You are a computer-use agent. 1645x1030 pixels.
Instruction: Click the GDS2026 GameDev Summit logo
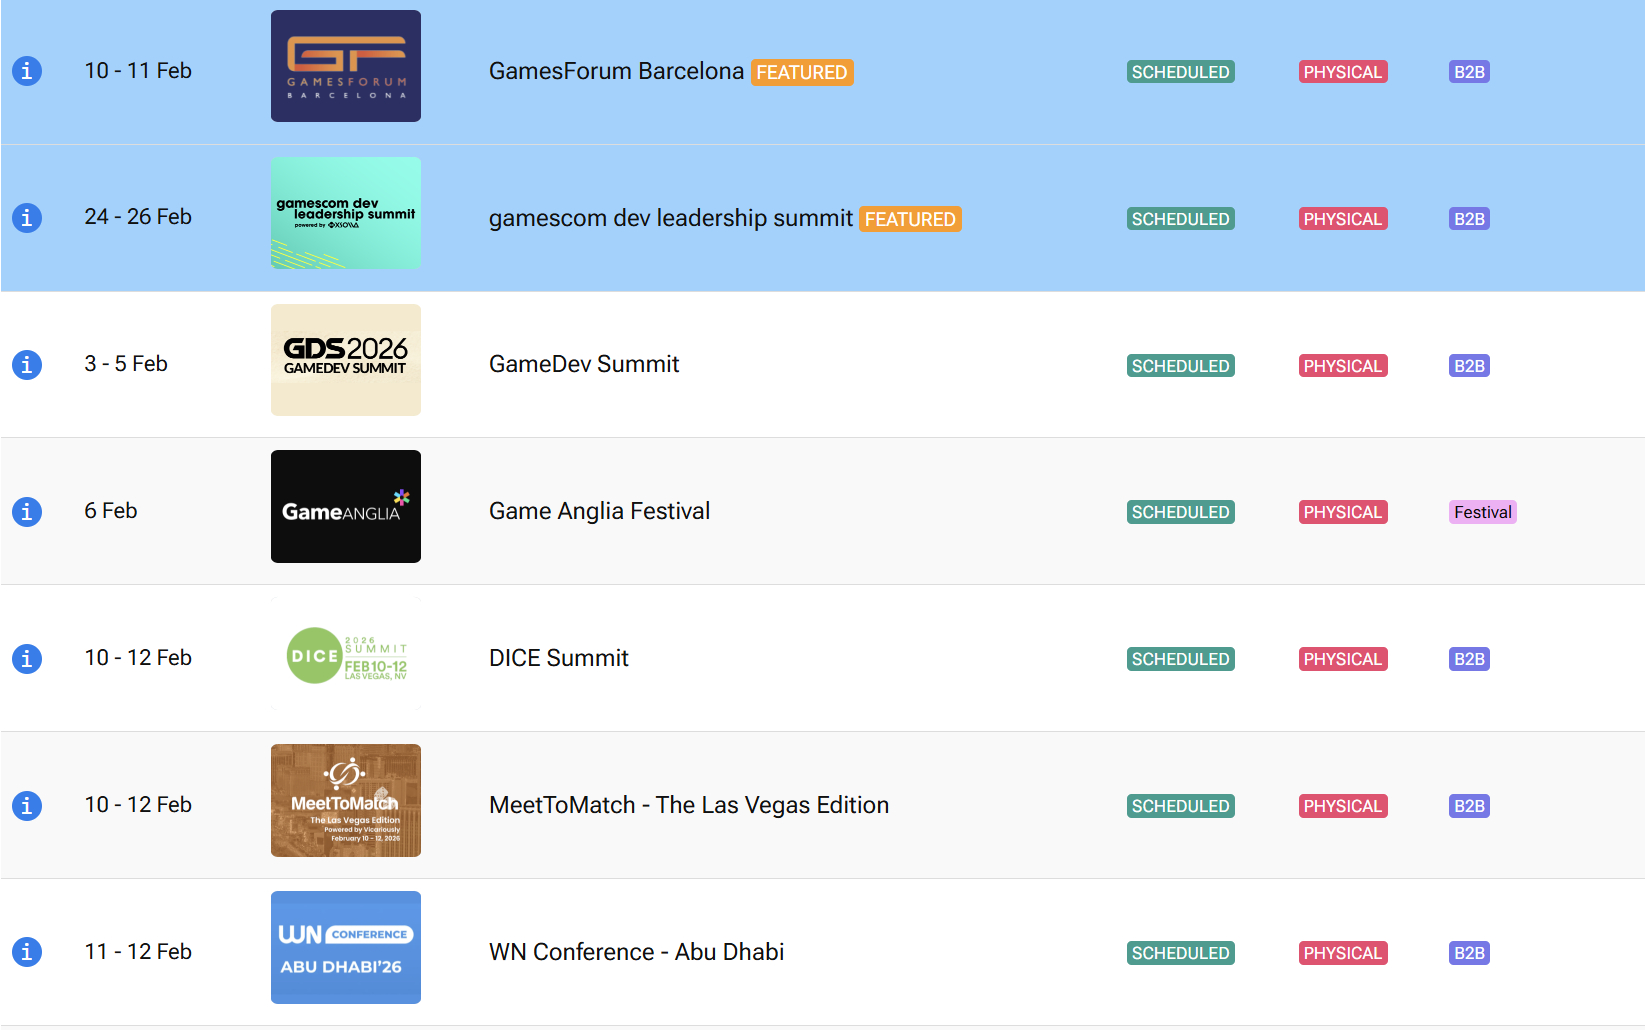(345, 360)
